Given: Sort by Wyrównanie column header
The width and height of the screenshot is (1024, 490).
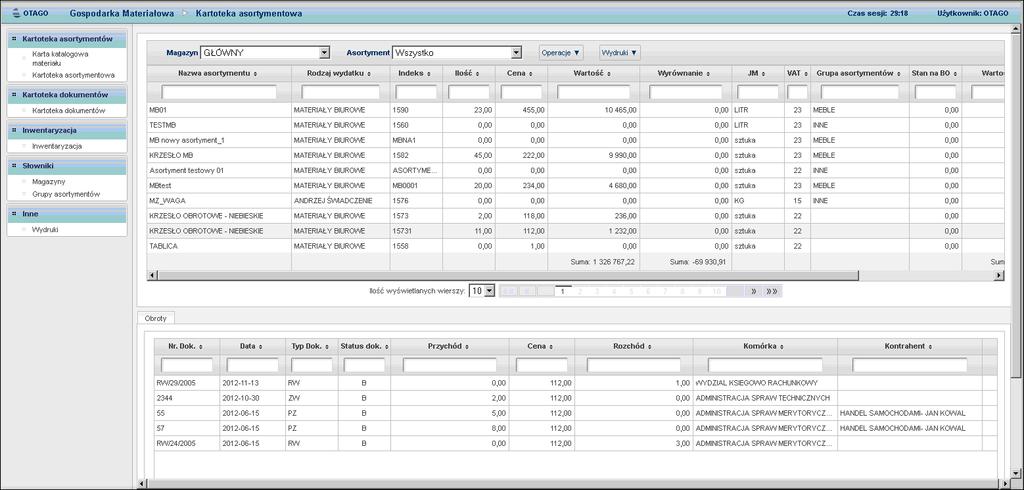Looking at the screenshot, I should pyautogui.click(x=686, y=73).
